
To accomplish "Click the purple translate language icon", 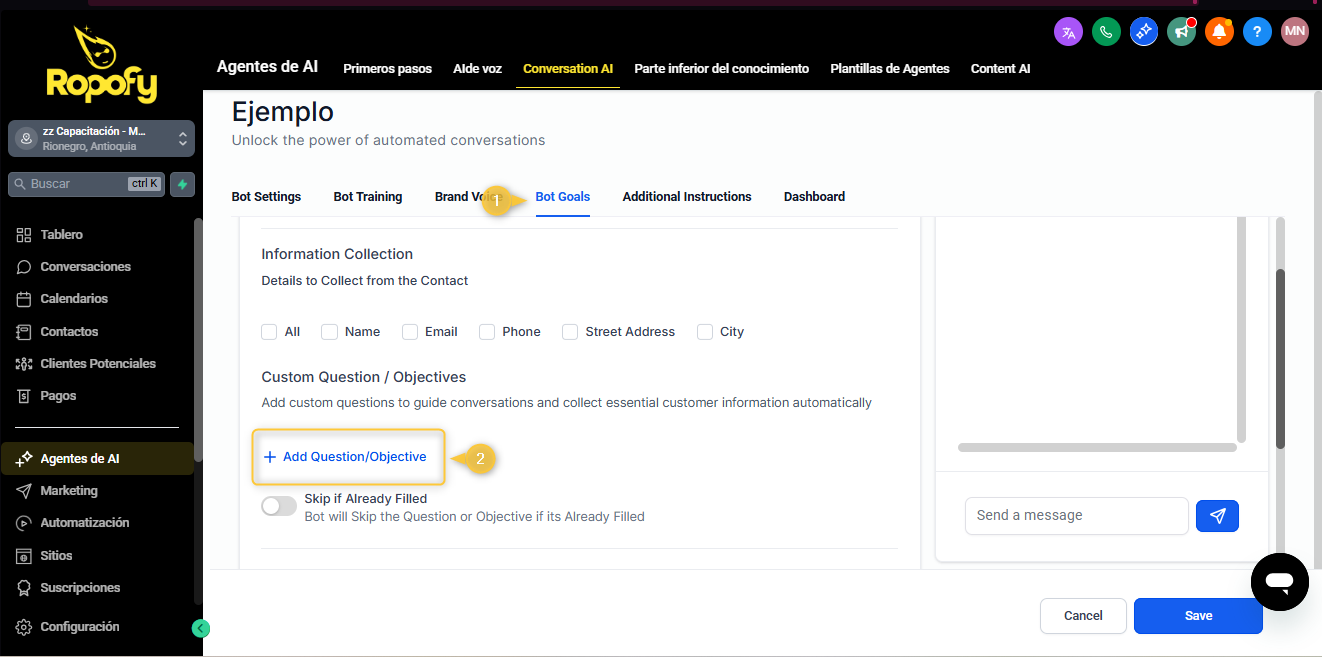I will tap(1068, 32).
